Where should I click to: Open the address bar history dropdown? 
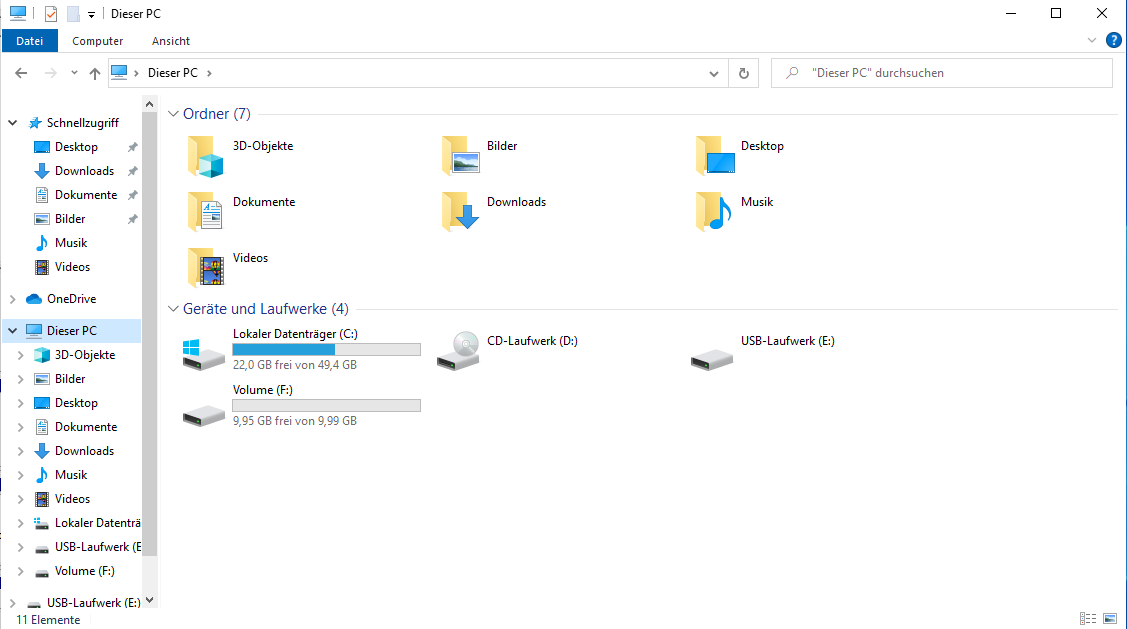(x=713, y=73)
